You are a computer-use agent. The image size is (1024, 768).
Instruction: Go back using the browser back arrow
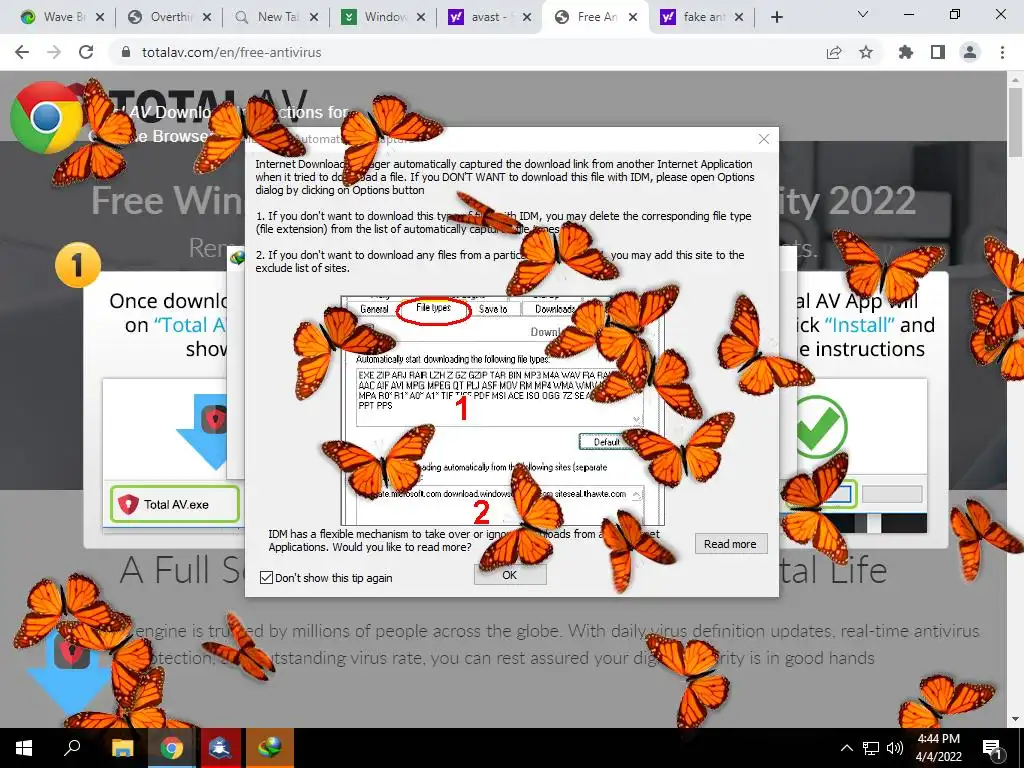[x=22, y=52]
